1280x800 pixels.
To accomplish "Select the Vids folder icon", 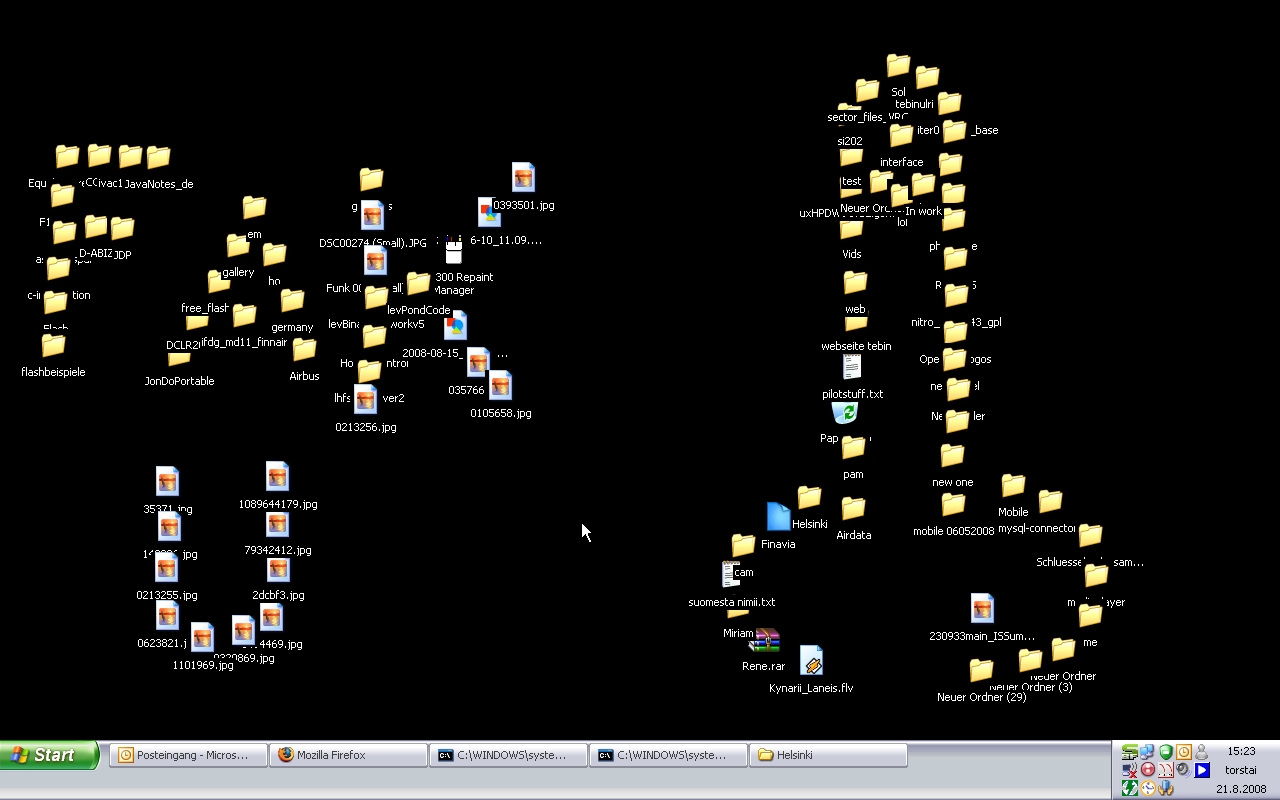I will (x=851, y=229).
